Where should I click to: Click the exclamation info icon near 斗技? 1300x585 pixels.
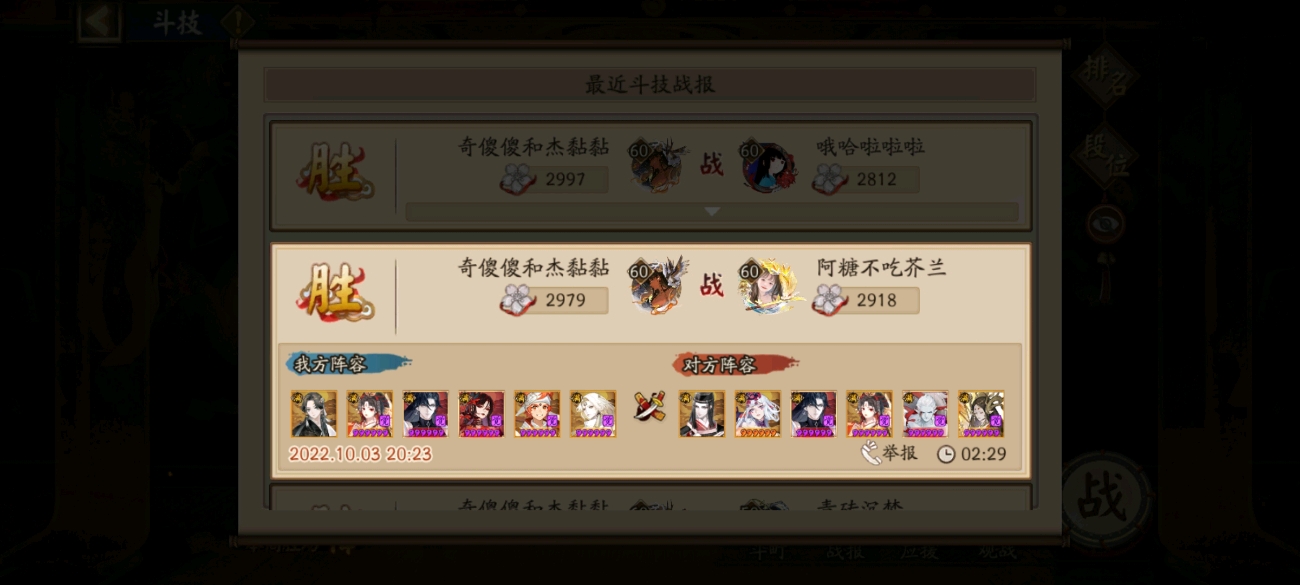click(236, 20)
